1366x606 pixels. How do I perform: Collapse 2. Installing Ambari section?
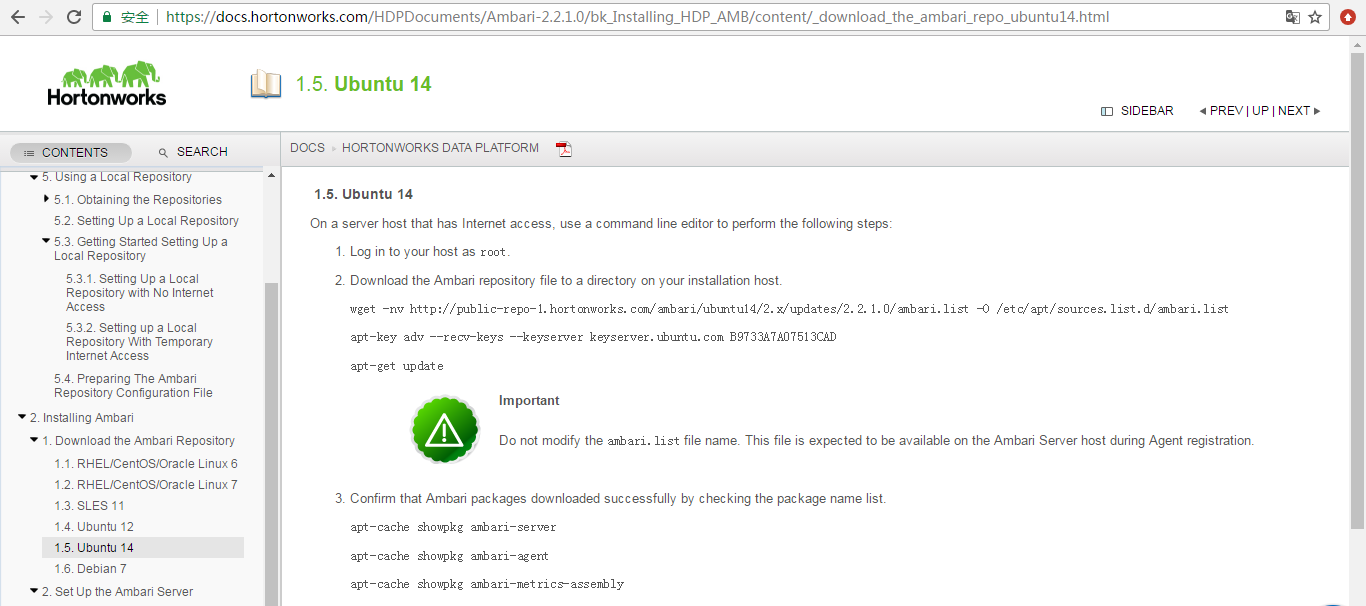tap(22, 418)
